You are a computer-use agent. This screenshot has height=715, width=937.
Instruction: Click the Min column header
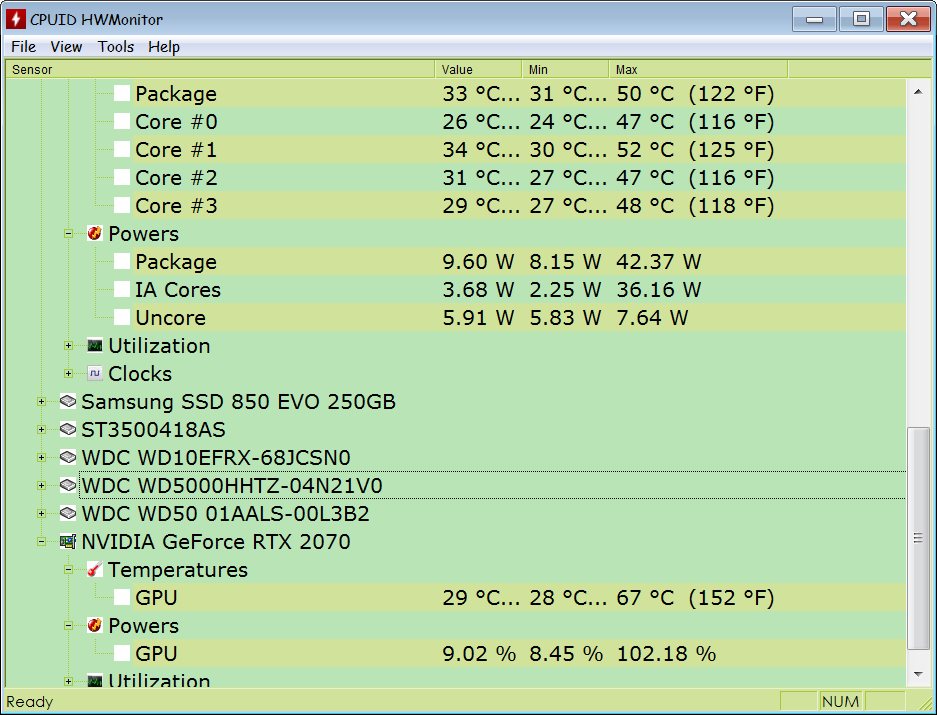point(565,69)
